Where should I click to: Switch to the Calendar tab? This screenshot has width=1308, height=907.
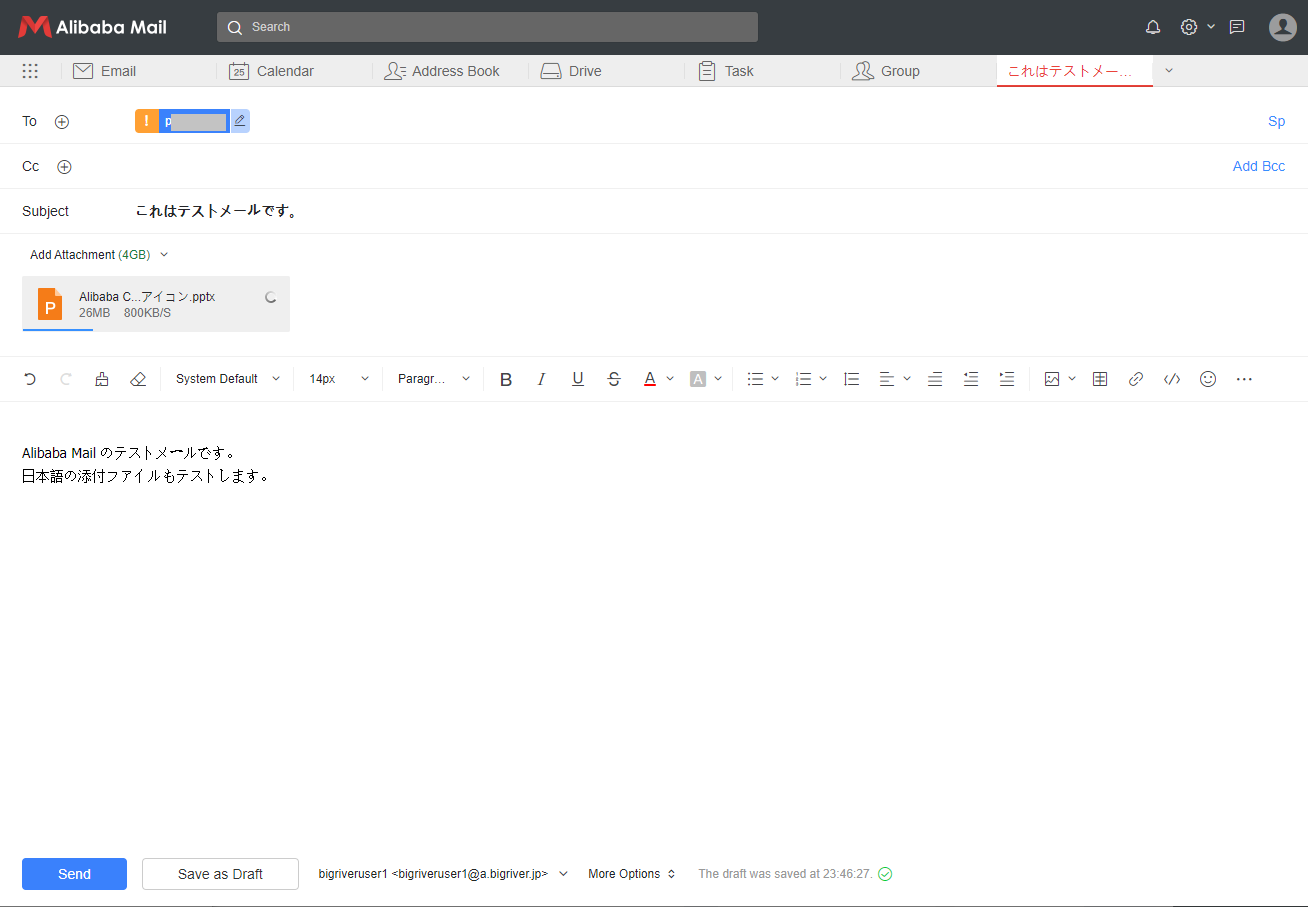point(285,71)
